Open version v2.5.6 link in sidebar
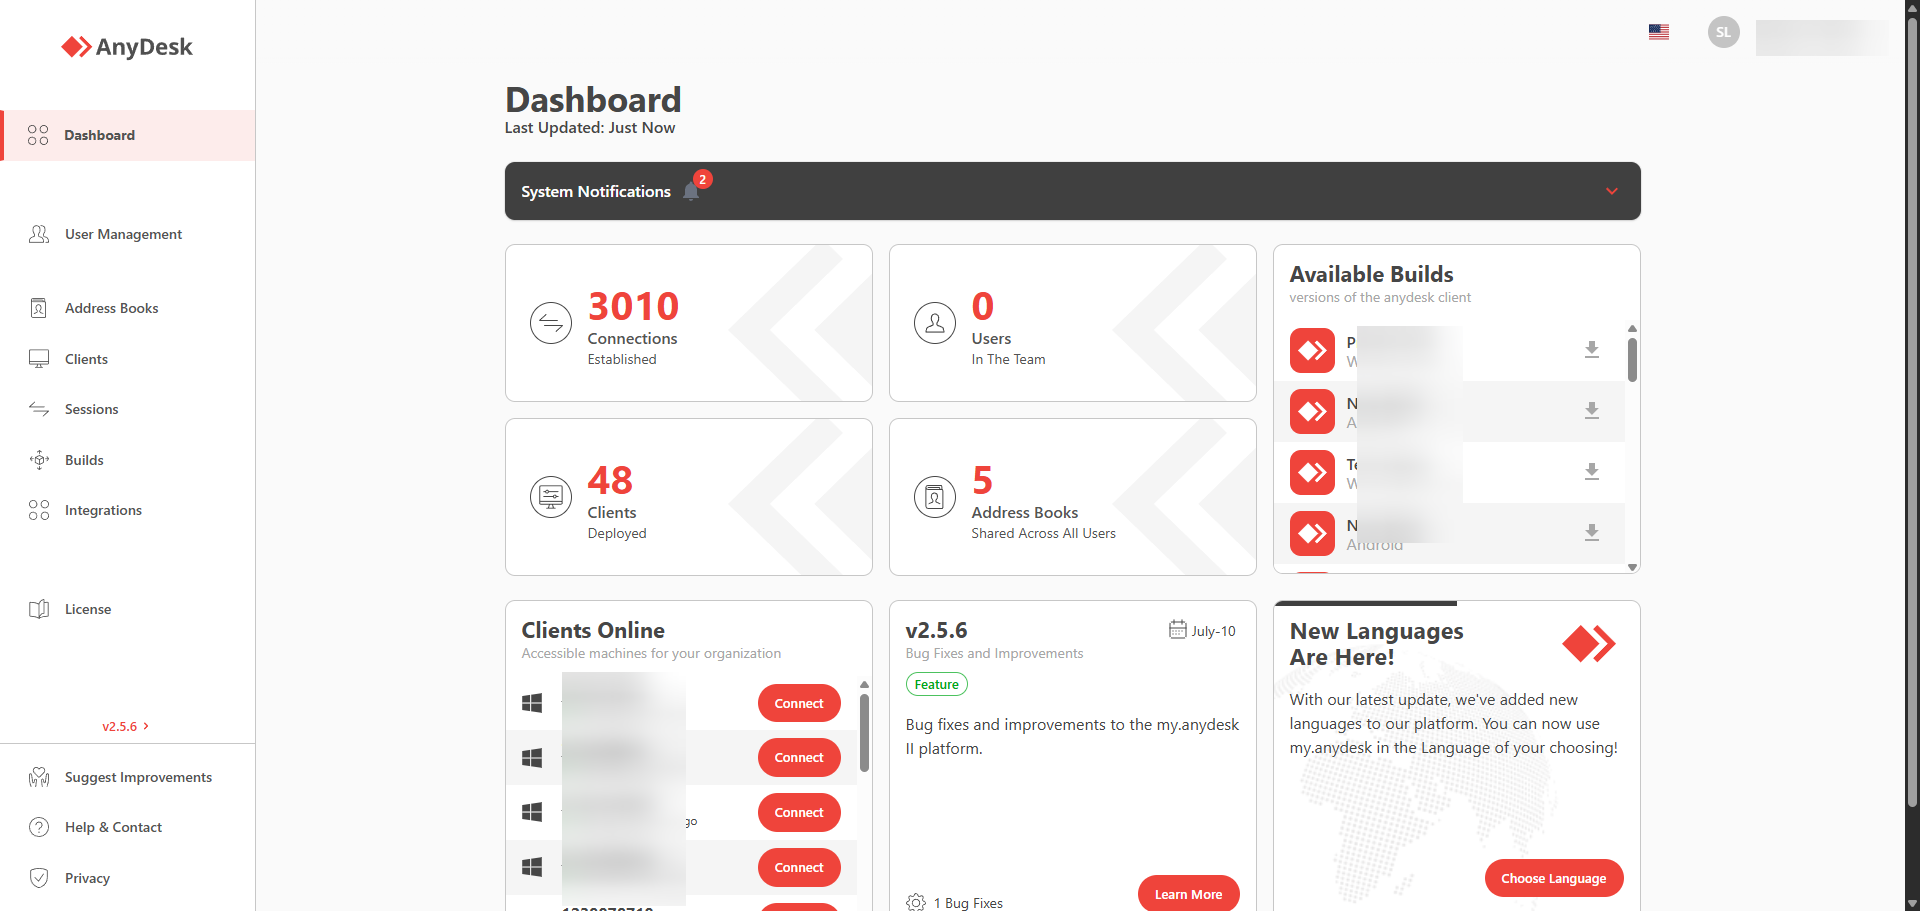 click(125, 726)
